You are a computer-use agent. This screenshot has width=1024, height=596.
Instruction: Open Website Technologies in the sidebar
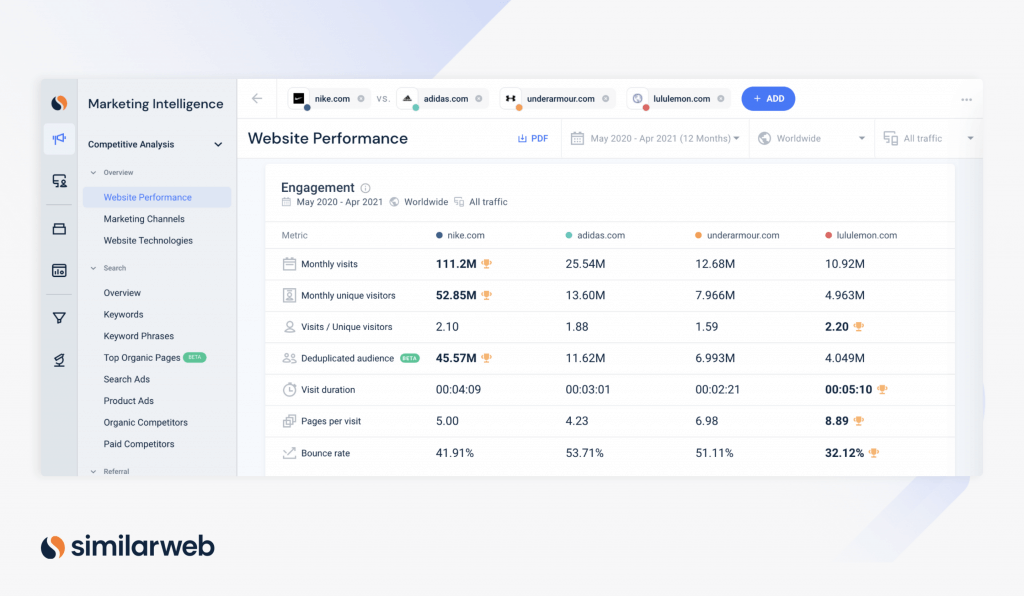148,240
